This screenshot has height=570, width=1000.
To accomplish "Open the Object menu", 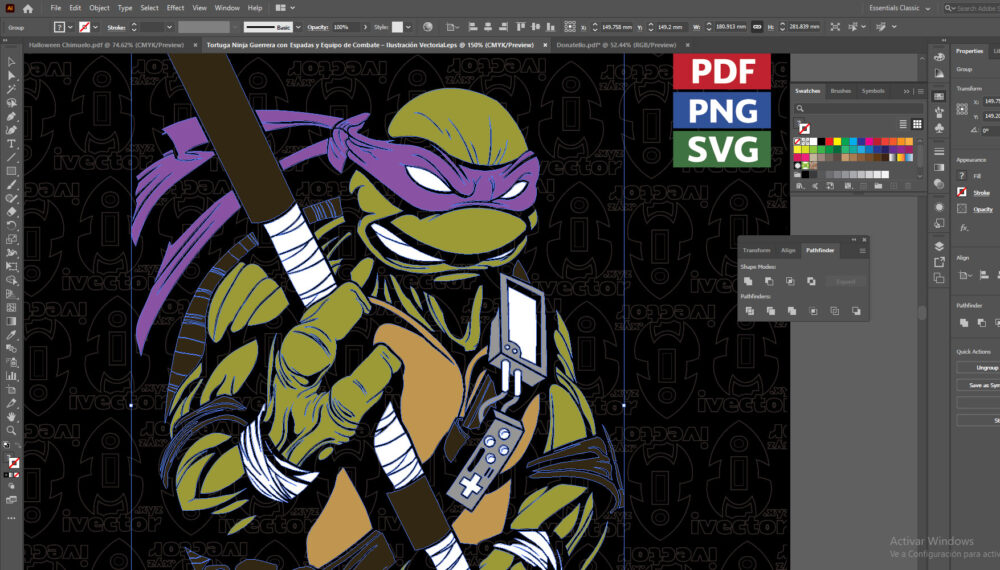I will (99, 8).
